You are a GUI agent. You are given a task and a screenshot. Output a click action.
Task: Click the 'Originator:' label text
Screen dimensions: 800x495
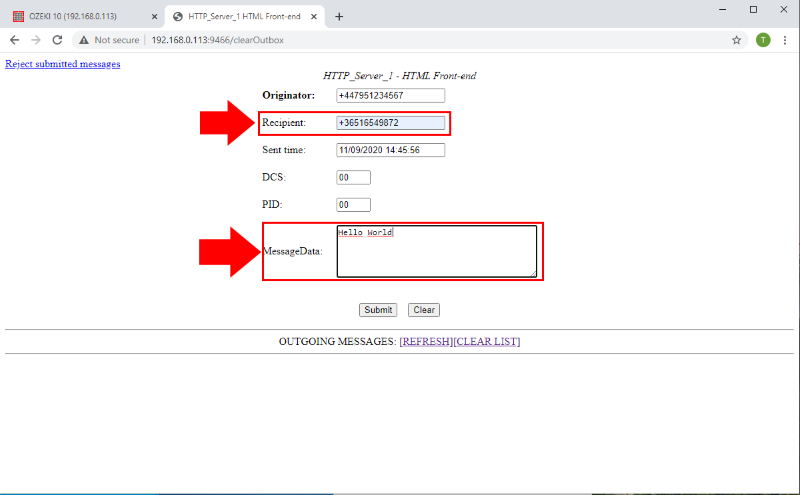288,95
